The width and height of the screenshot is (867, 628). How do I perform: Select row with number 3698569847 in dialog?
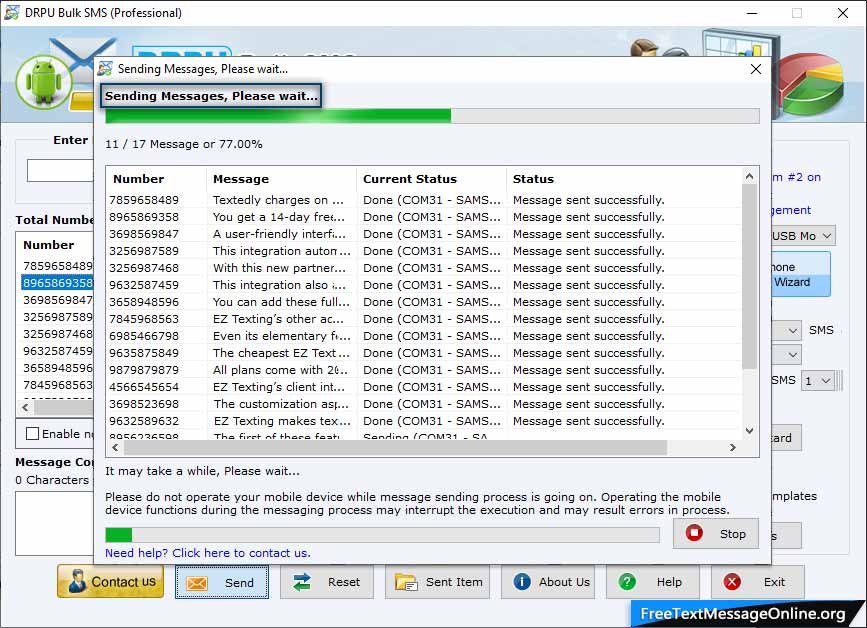424,234
